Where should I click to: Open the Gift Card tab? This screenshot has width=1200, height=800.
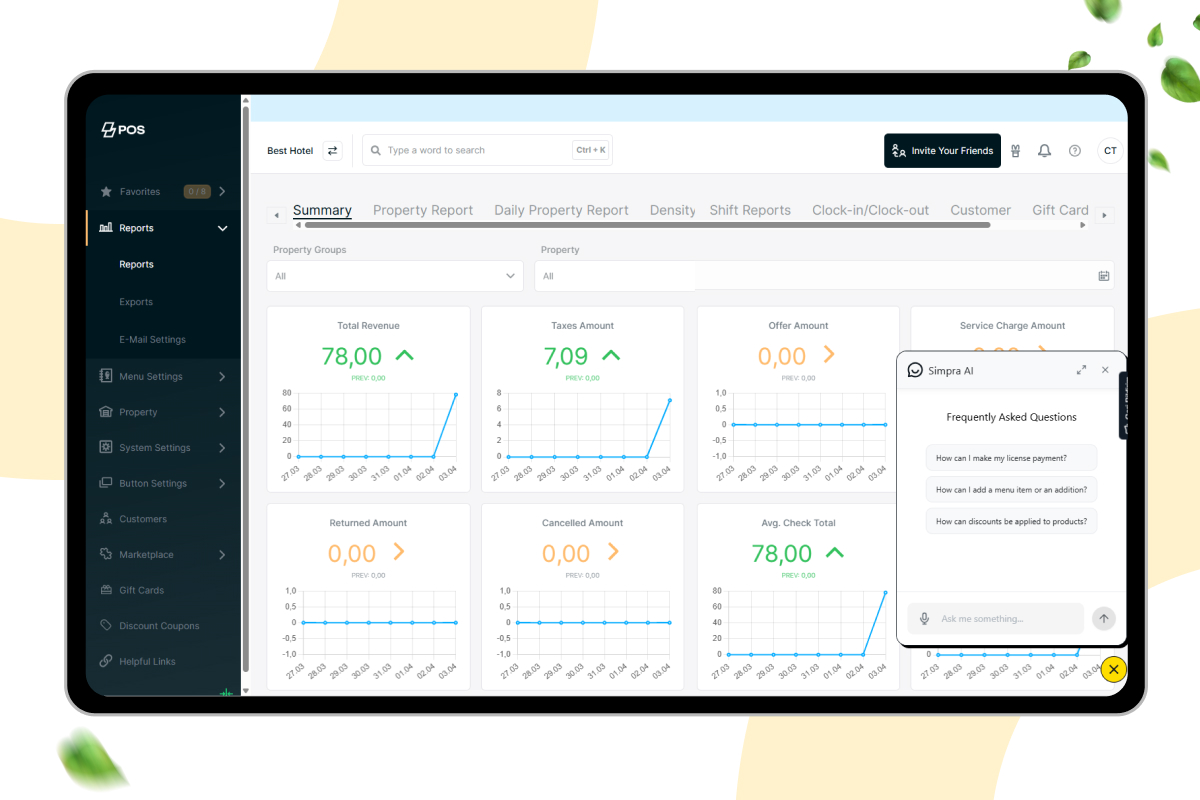pyautogui.click(x=1060, y=210)
